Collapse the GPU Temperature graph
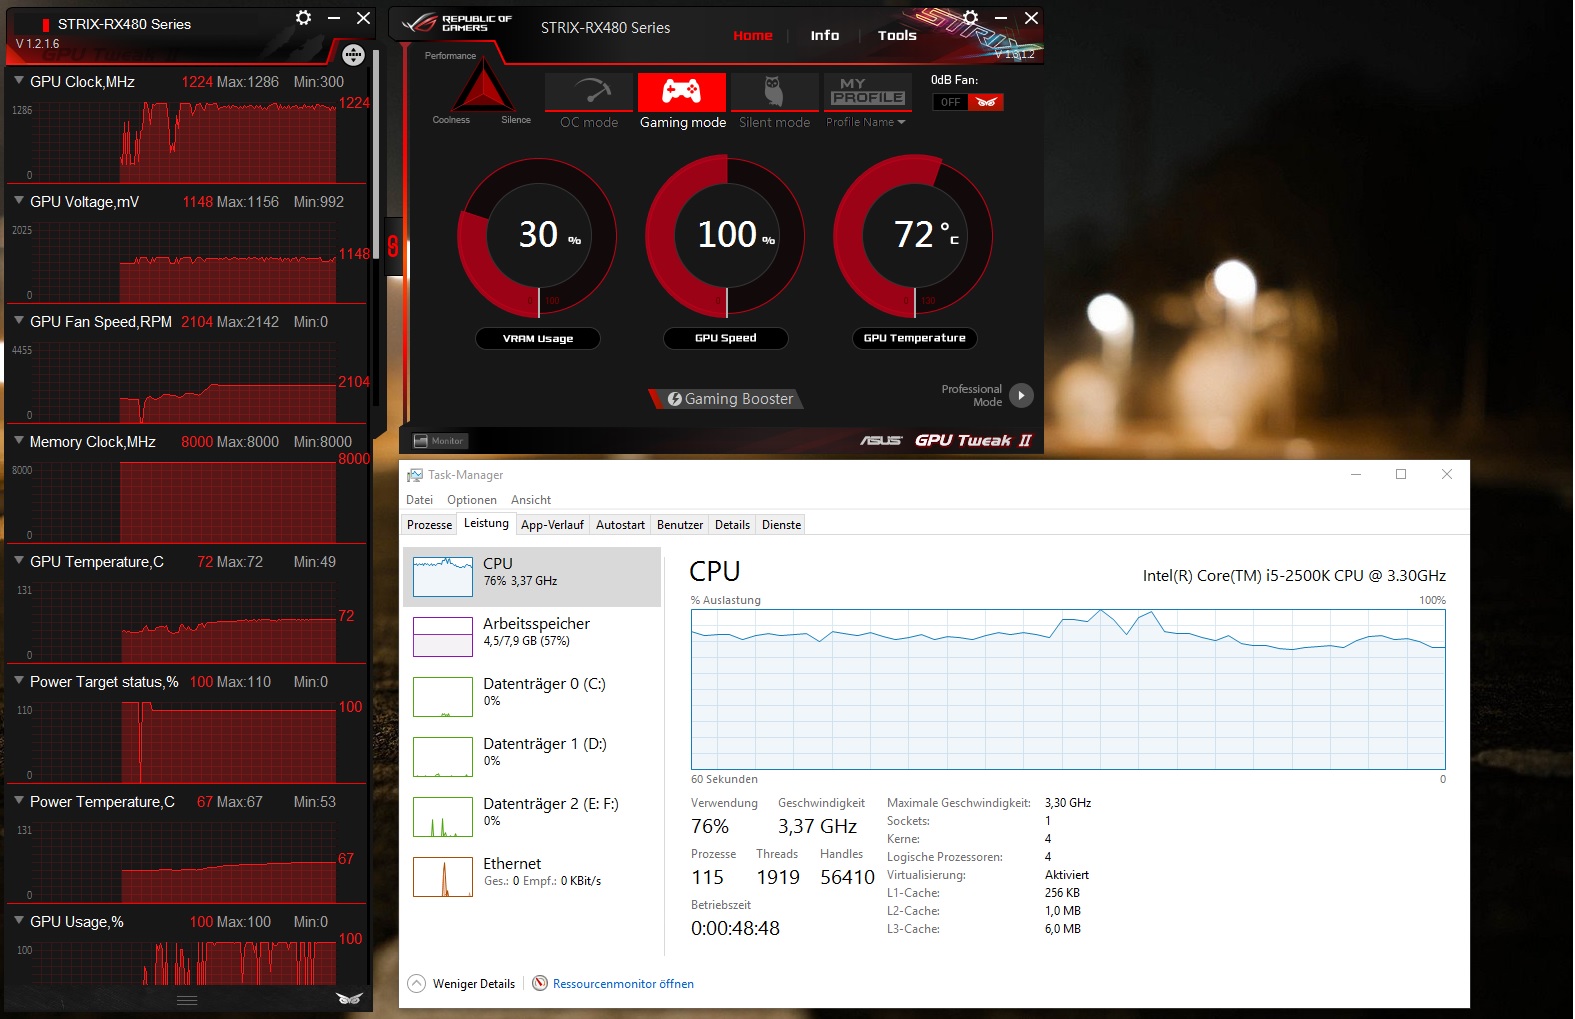This screenshot has height=1019, width=1575. point(19,561)
